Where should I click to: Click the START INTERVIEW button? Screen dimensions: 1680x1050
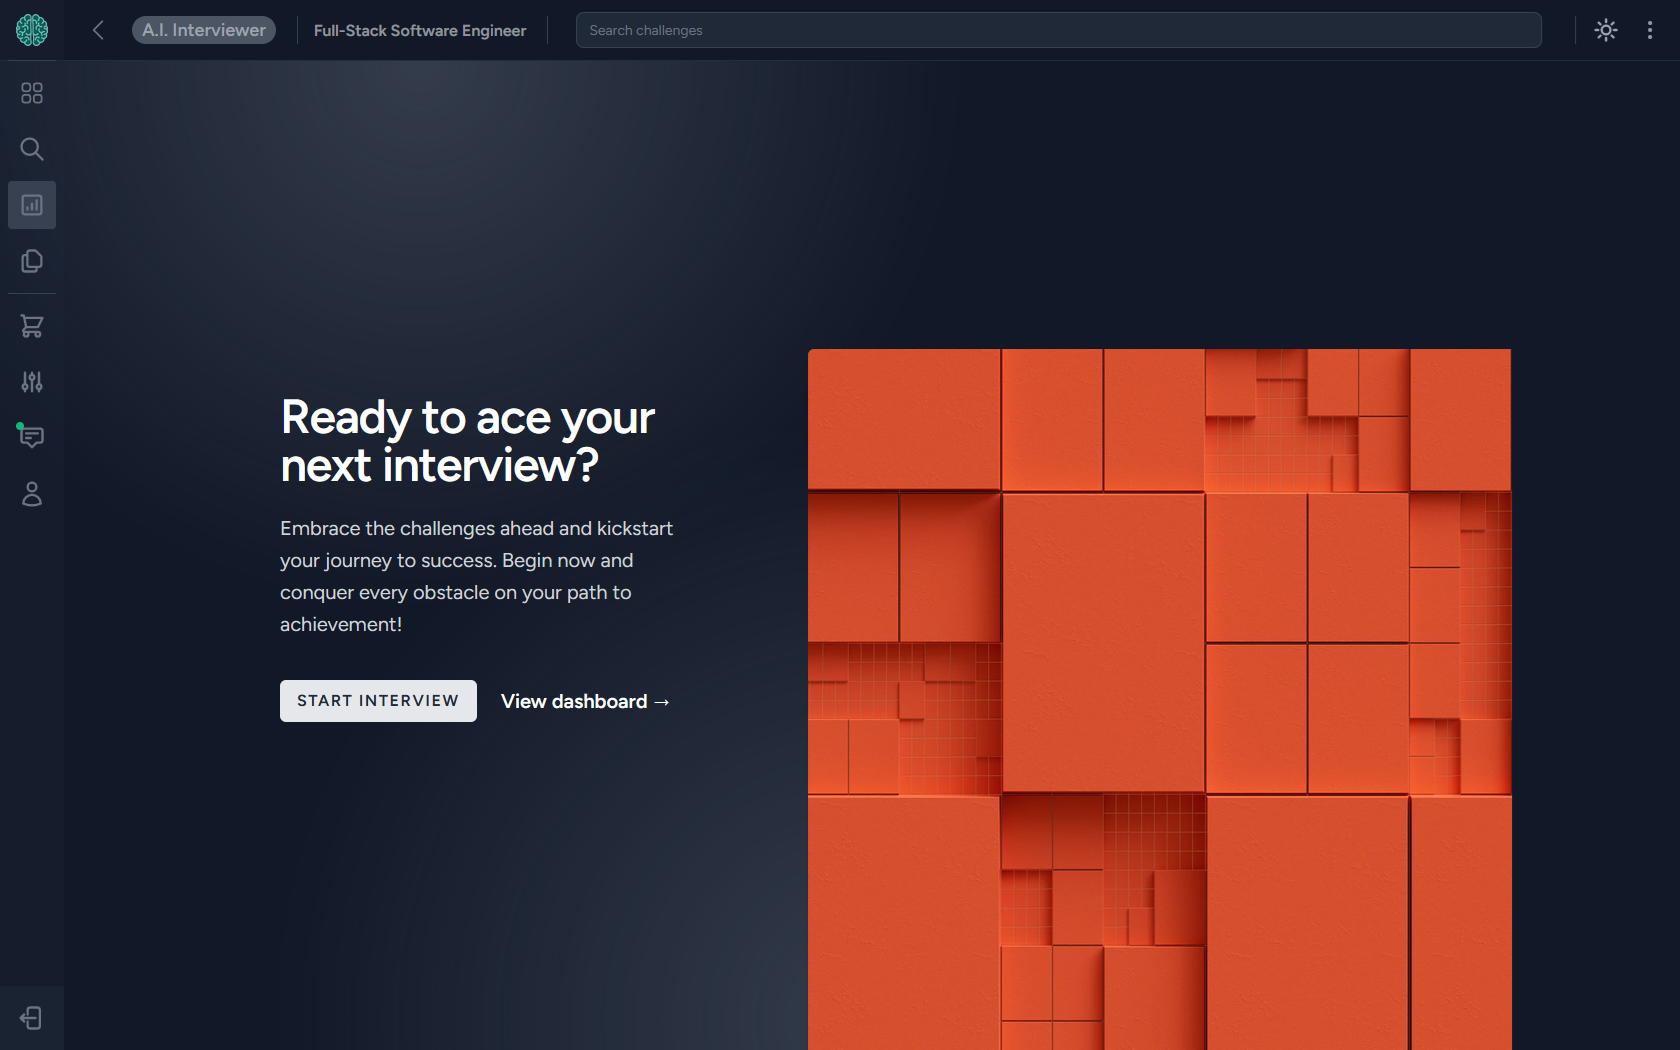coord(378,701)
